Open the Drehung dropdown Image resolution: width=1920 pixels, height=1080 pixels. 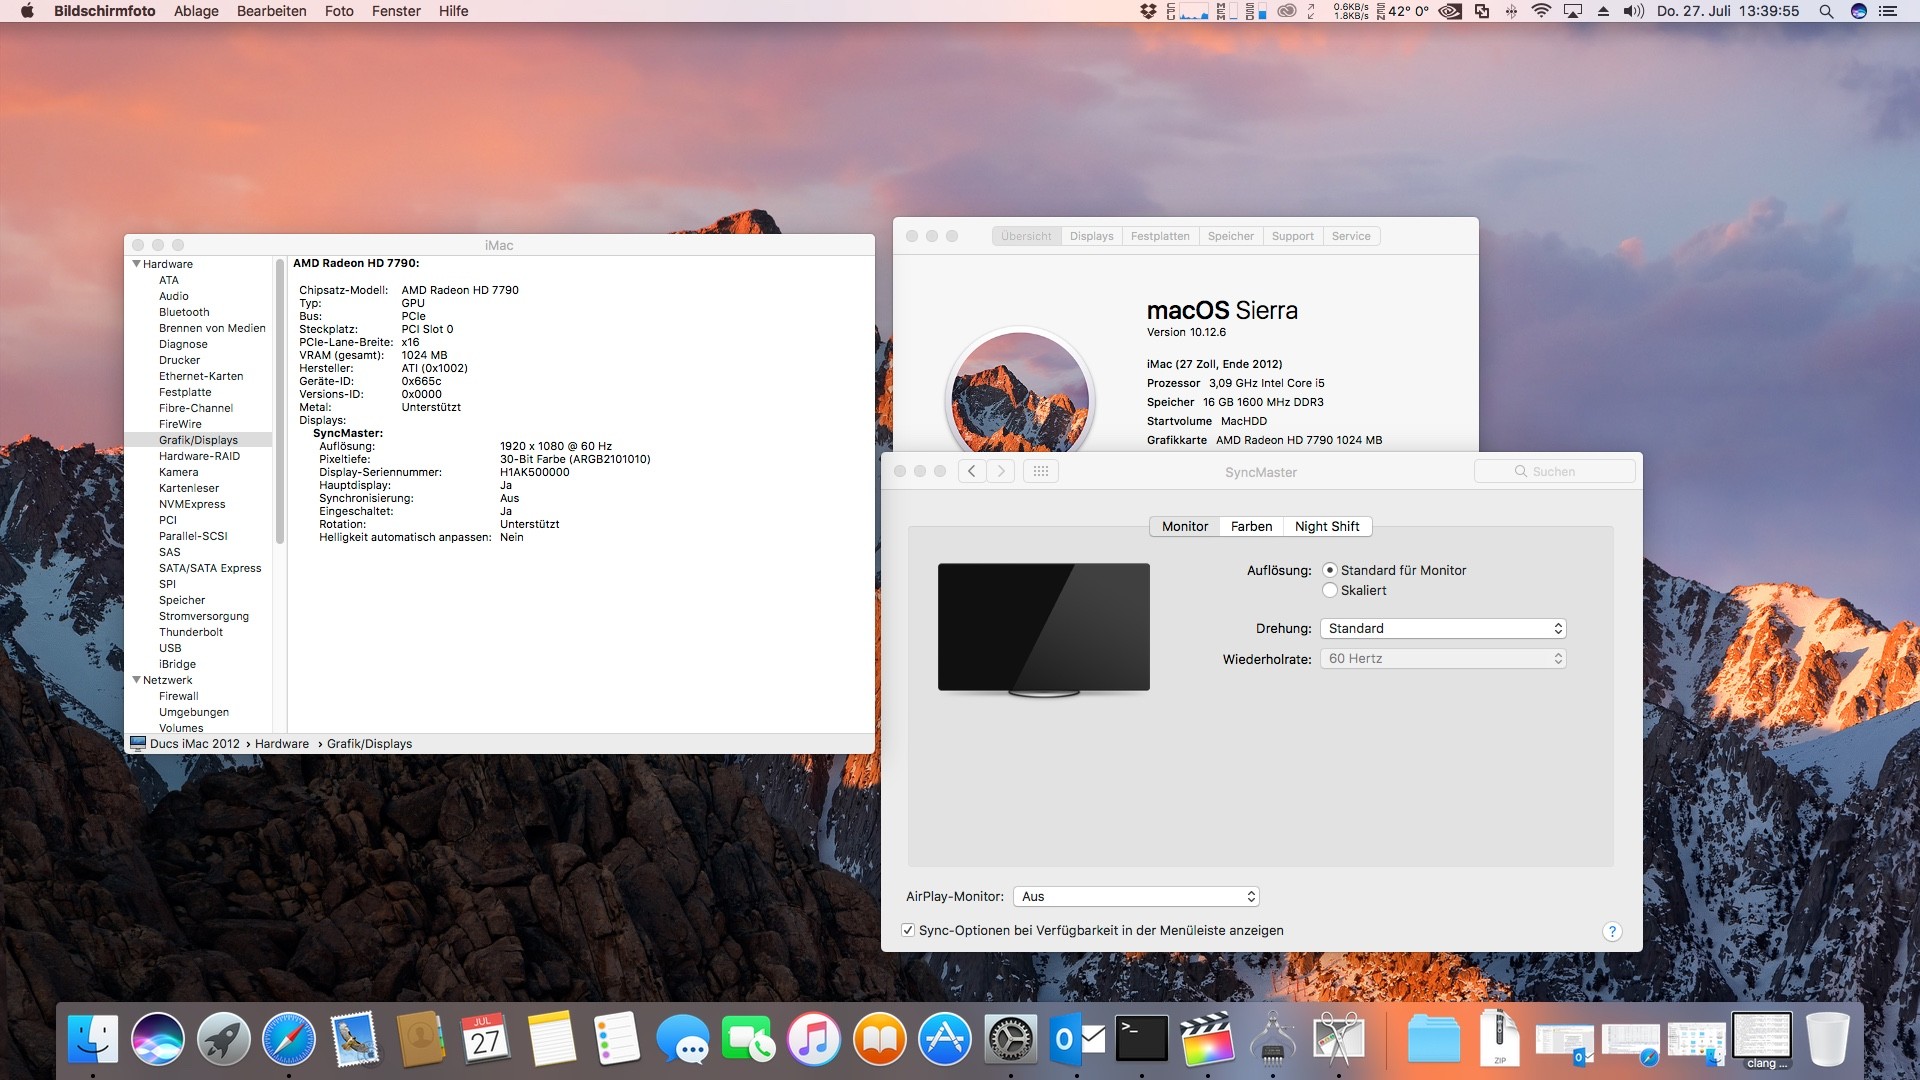[x=1442, y=628]
